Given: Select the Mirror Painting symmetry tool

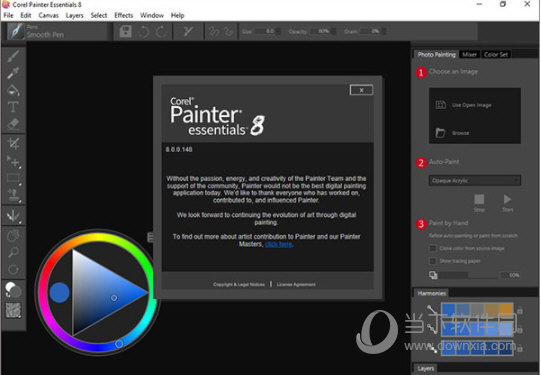Looking at the screenshot, I should tap(13, 216).
